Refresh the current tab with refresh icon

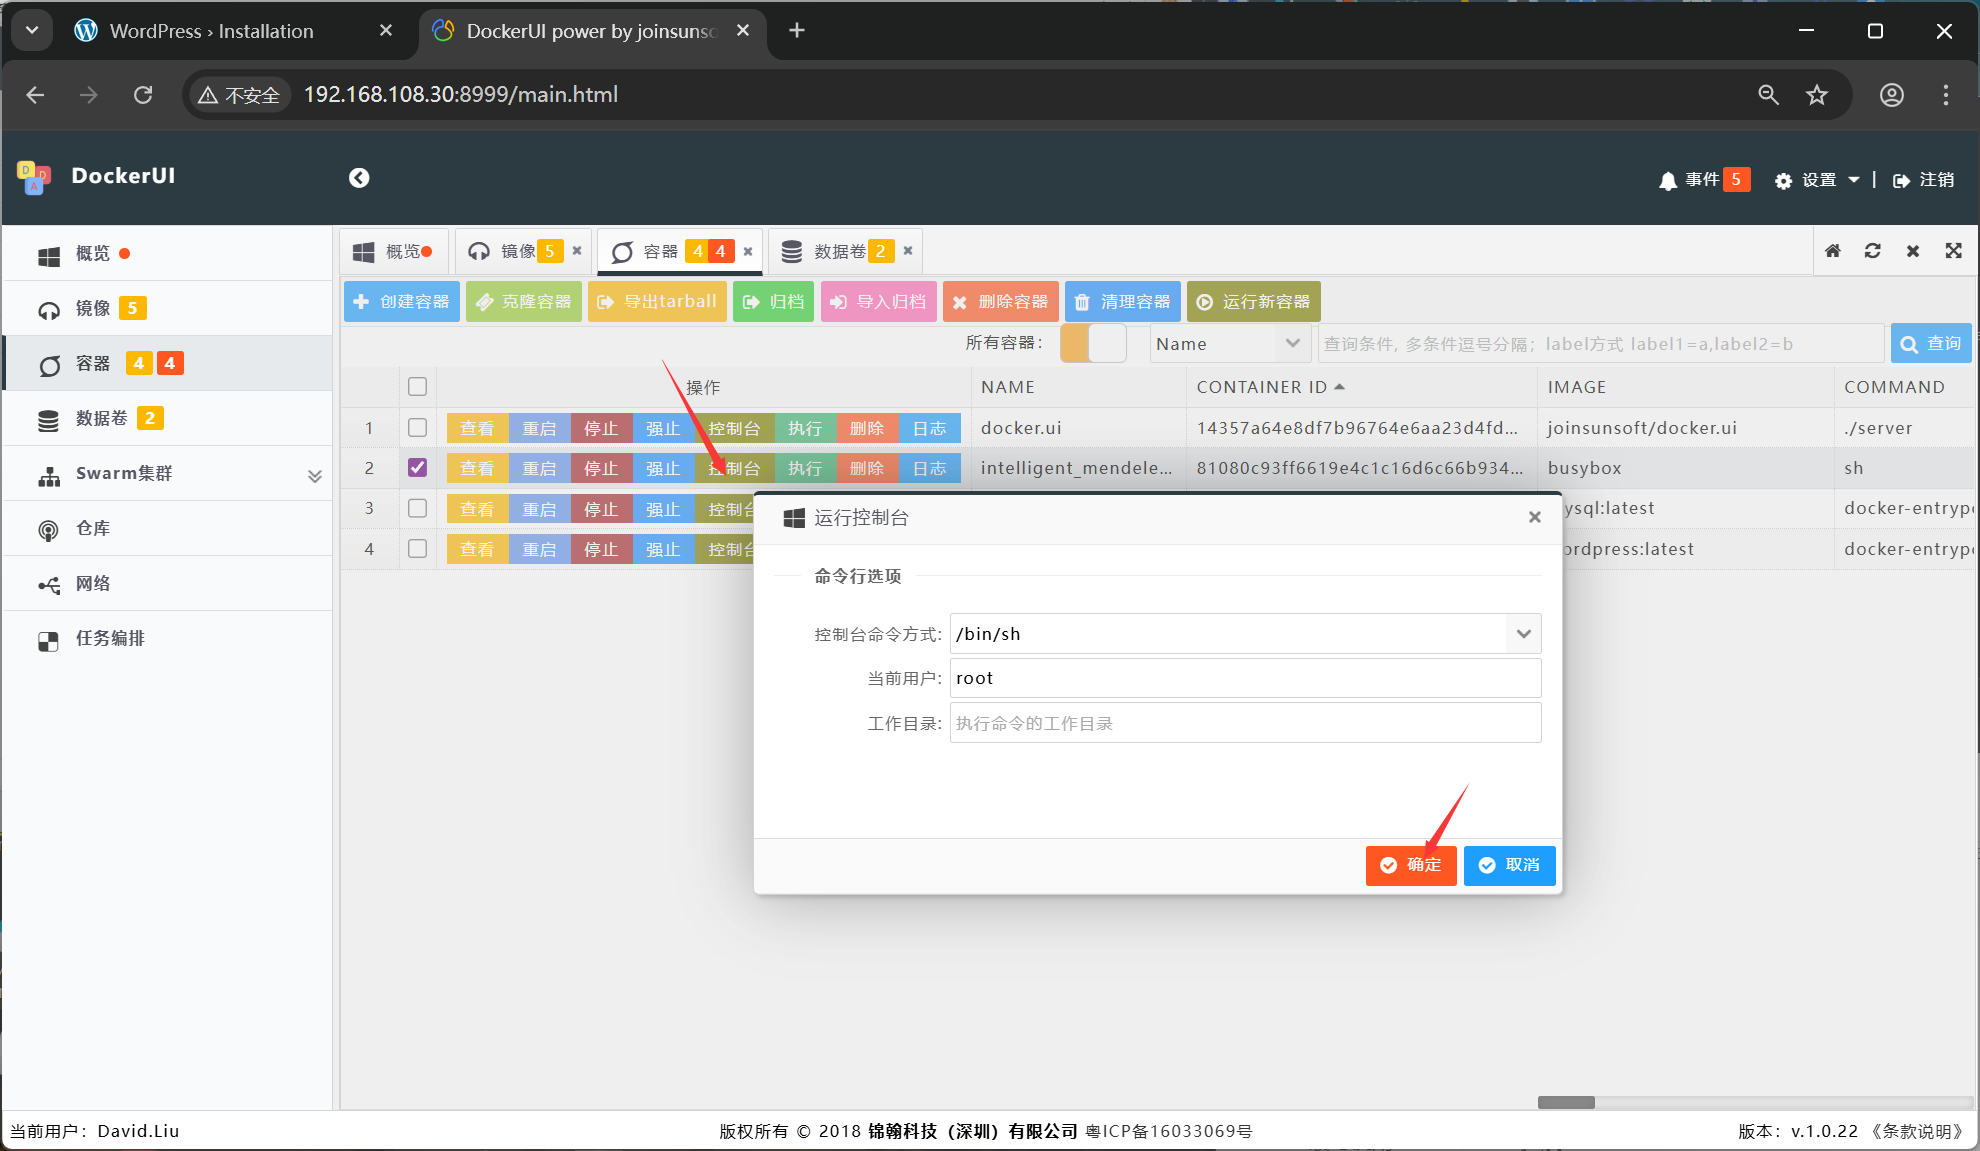[1873, 251]
